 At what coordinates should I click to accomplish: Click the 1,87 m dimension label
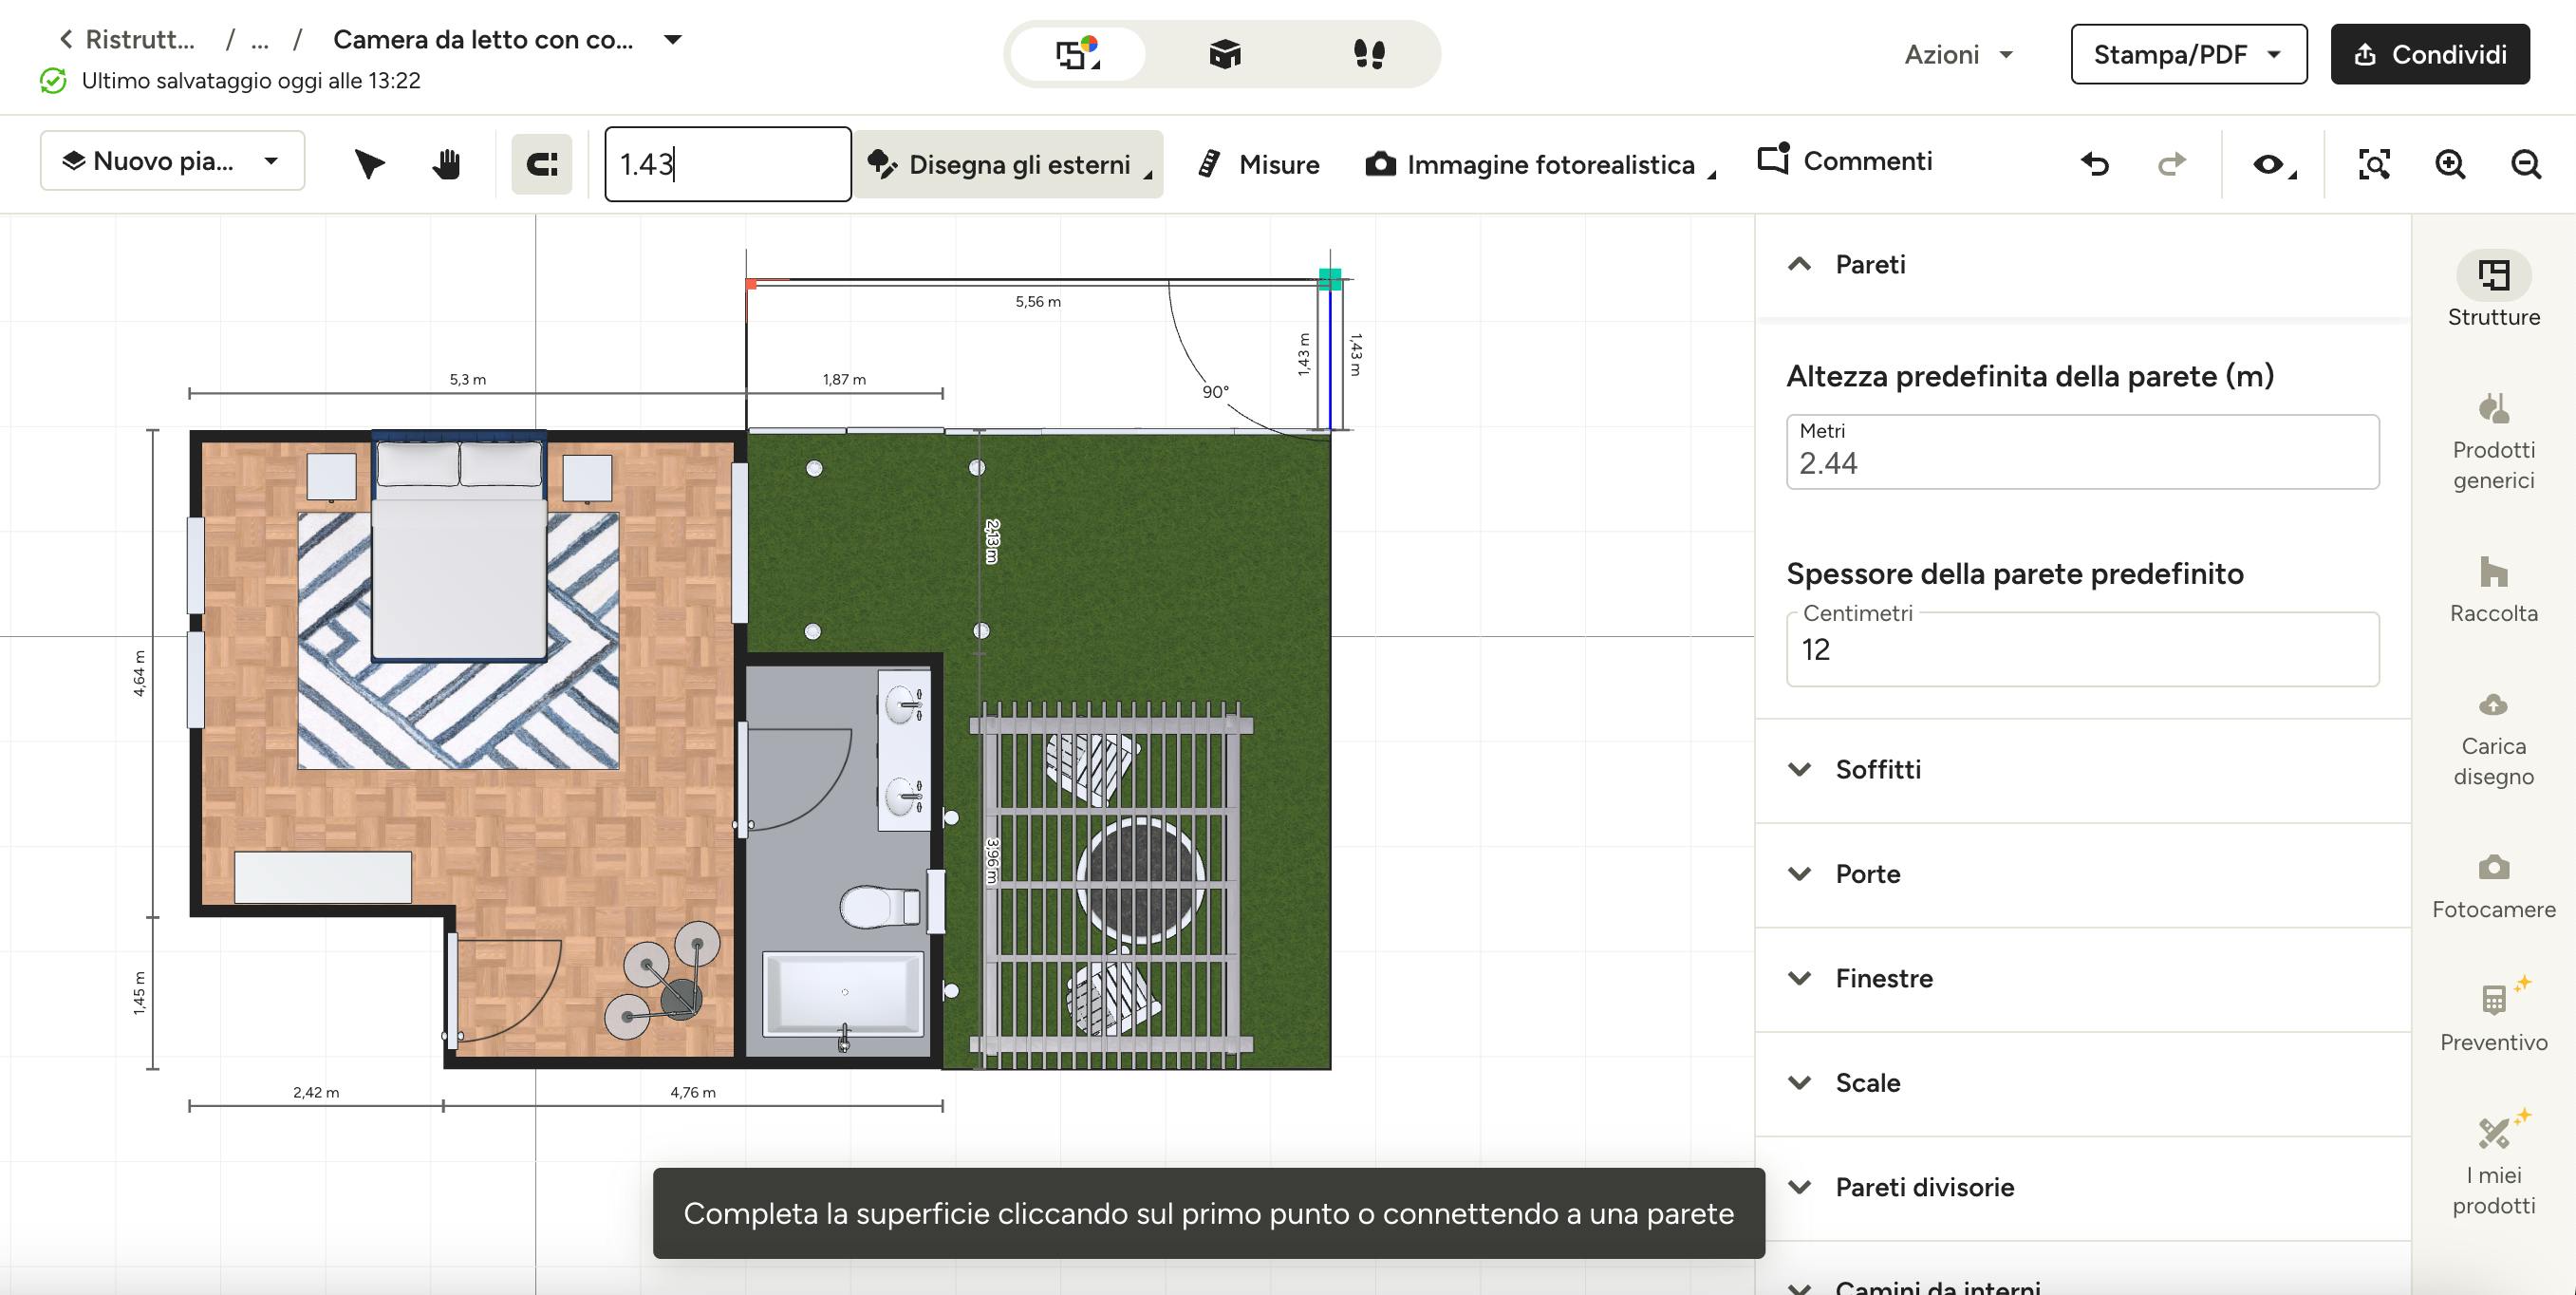[844, 380]
